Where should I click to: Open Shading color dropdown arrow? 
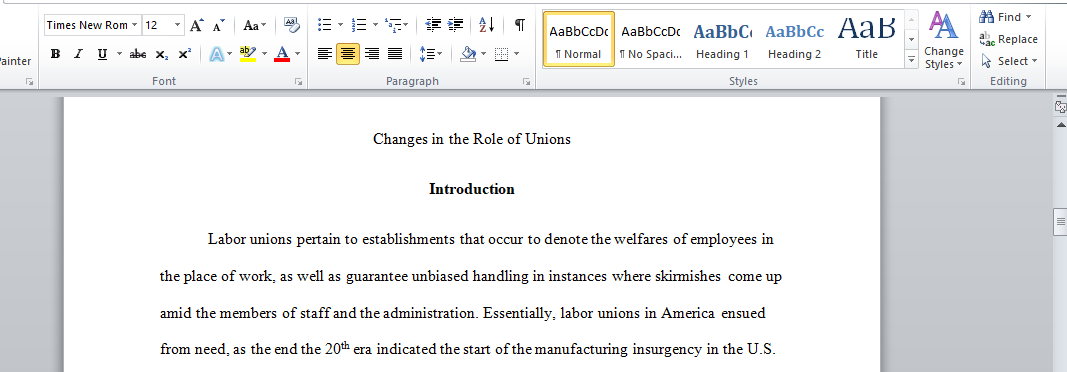pyautogui.click(x=483, y=54)
